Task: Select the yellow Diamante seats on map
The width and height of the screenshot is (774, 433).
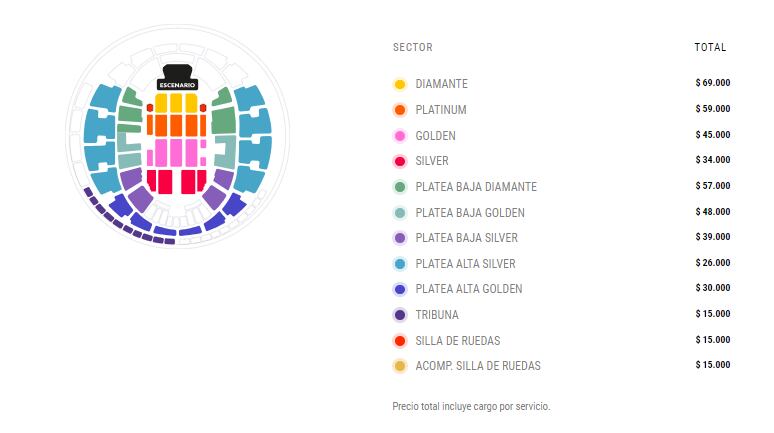Action: pos(176,102)
